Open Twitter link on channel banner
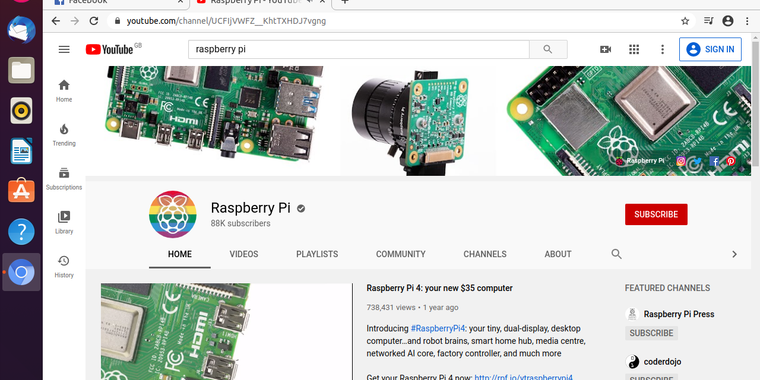Screen dimensions: 760x380 (697, 161)
